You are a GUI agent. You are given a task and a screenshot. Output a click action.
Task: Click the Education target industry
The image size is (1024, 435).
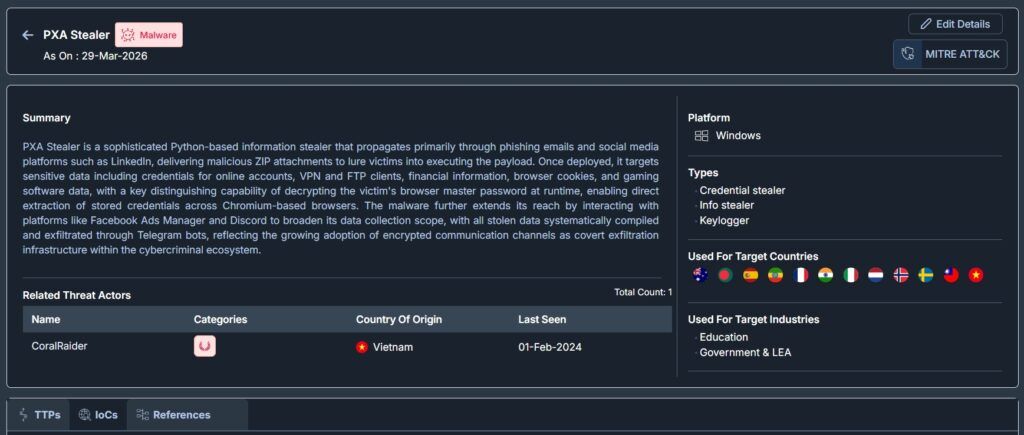coord(724,337)
